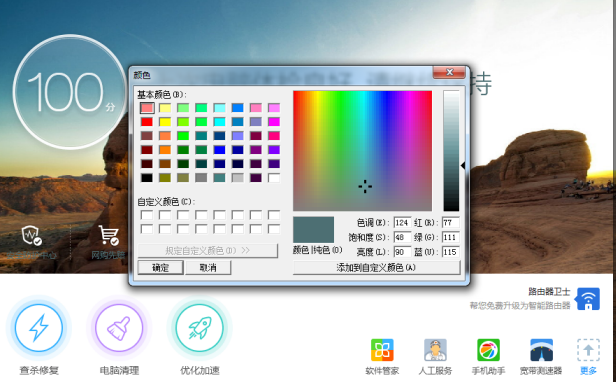Open the 查杀修复 lightning icon
The width and height of the screenshot is (616, 382).
[38, 327]
